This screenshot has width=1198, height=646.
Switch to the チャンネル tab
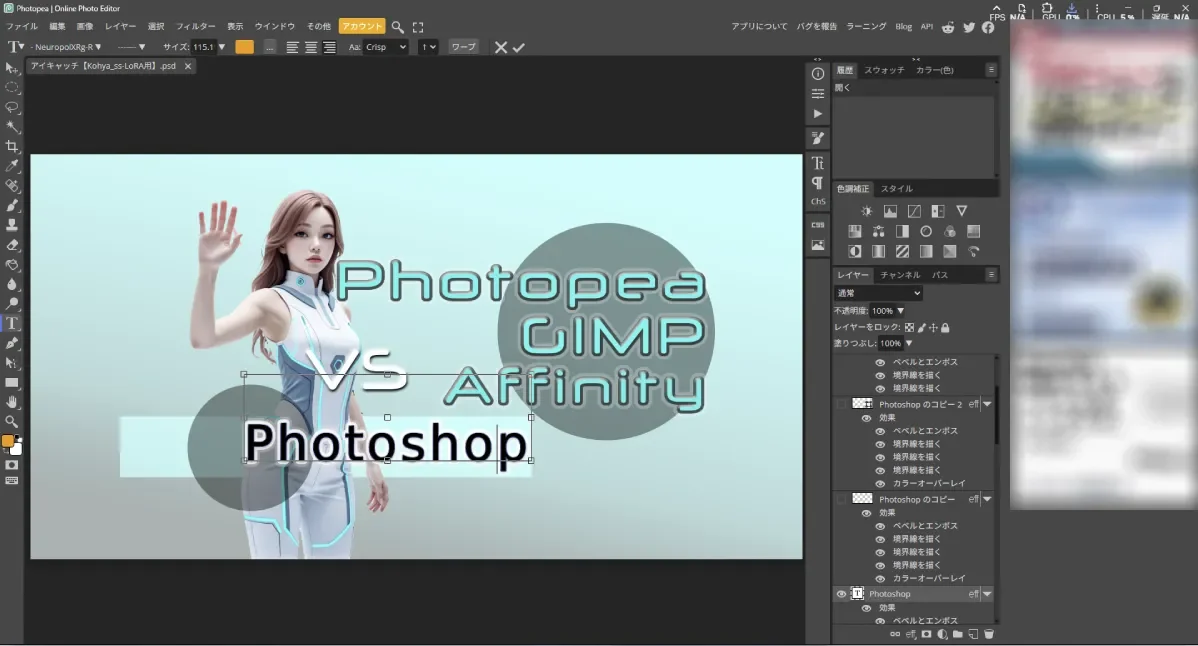[x=900, y=274]
